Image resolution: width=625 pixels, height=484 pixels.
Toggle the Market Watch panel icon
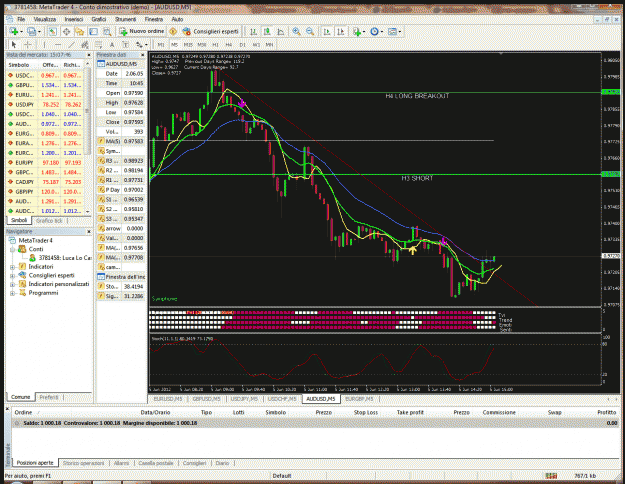[53, 31]
